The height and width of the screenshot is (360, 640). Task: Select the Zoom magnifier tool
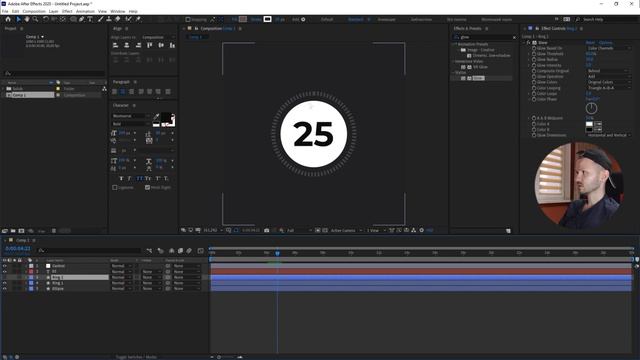36,19
